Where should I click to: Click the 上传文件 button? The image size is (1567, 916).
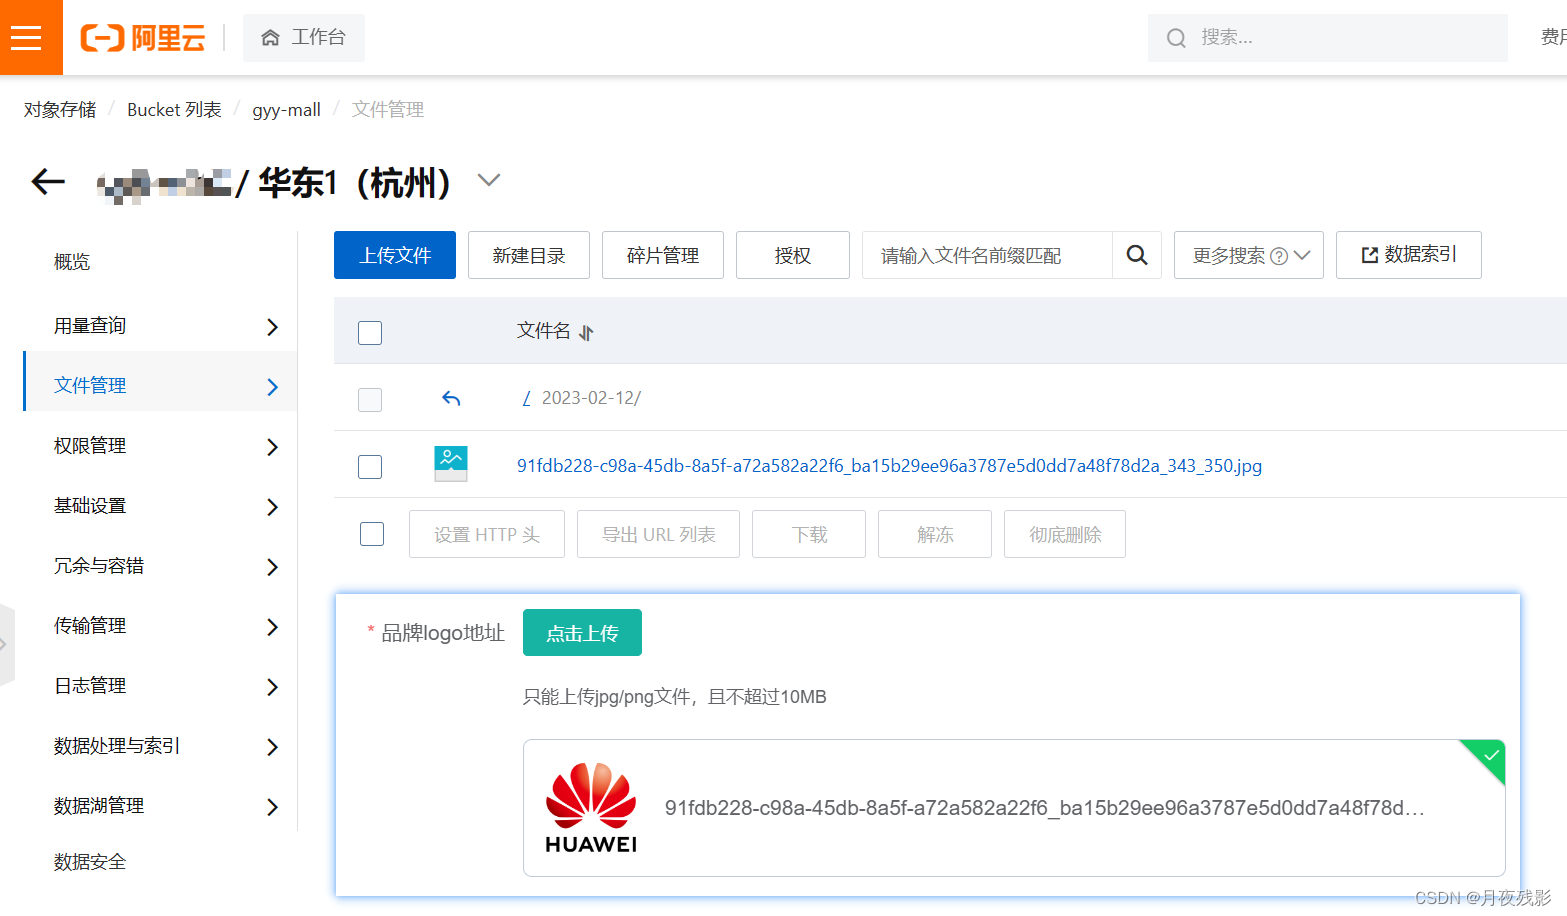tap(395, 255)
